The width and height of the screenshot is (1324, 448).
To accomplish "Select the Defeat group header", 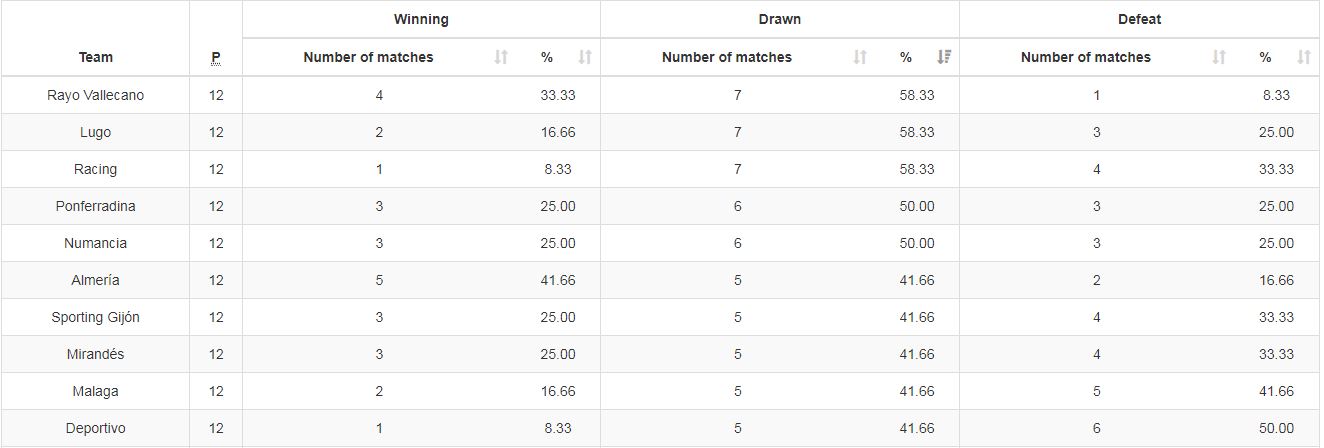I will [x=1139, y=19].
